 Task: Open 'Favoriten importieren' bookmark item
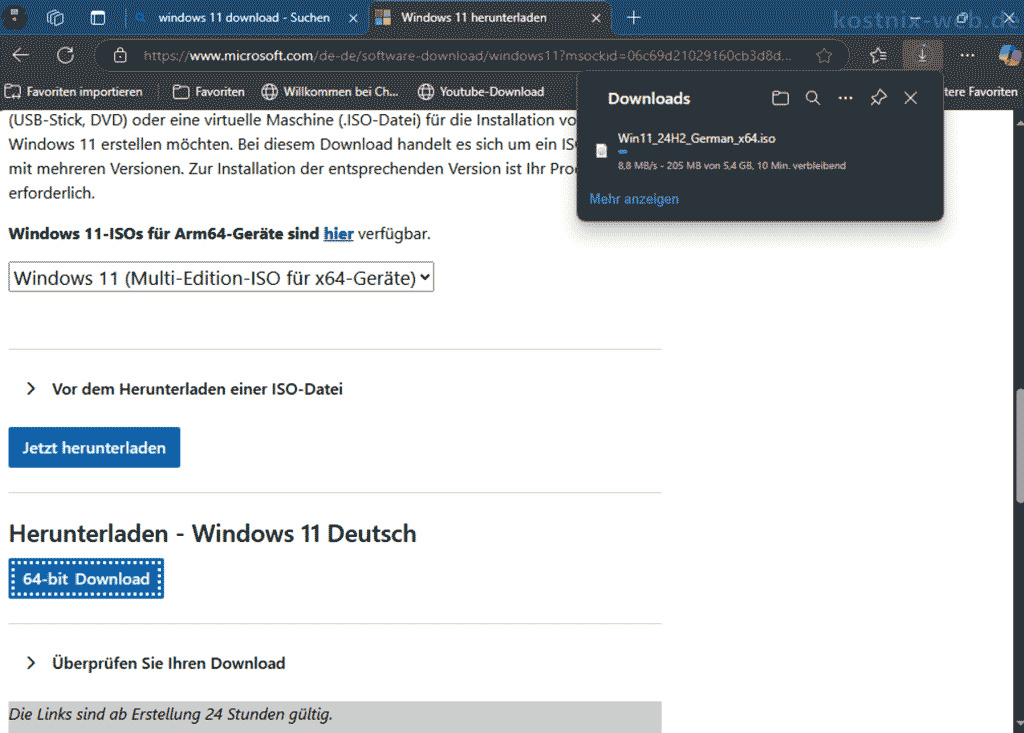point(74,91)
